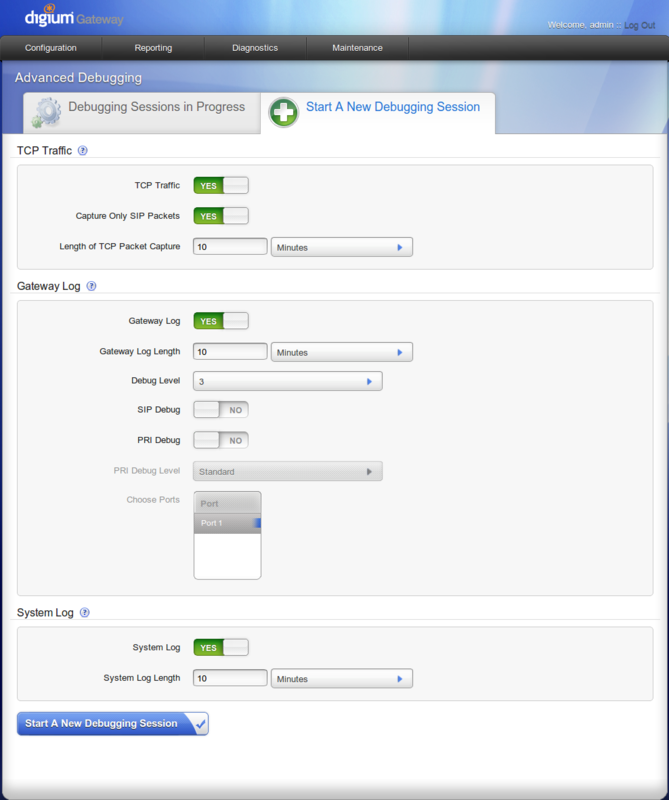The image size is (669, 800).
Task: Open the Configuration menu
Action: tap(51, 48)
